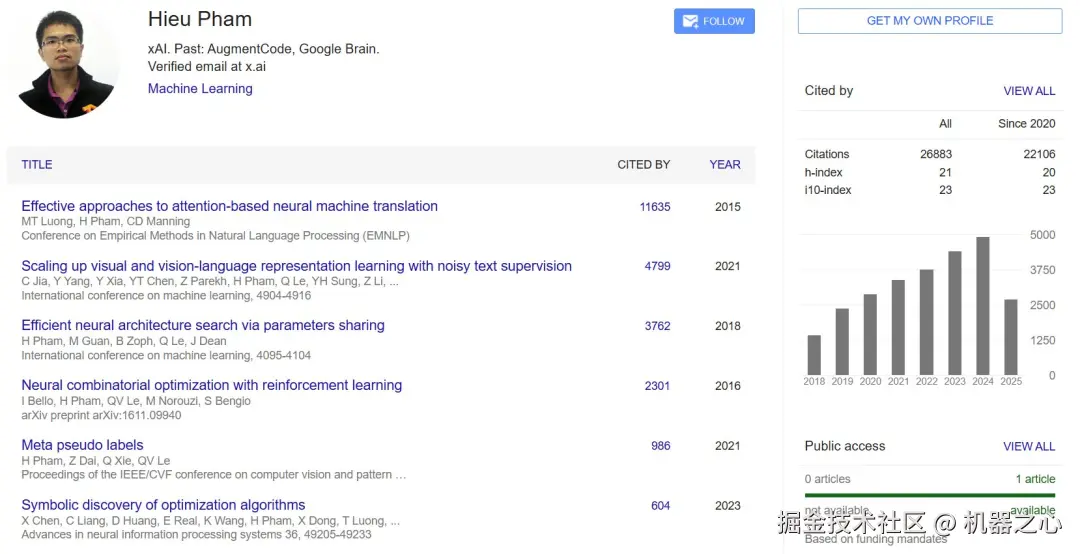This screenshot has width=1080, height=554.
Task: Open the Machine Learning interest link
Action: pyautogui.click(x=200, y=89)
